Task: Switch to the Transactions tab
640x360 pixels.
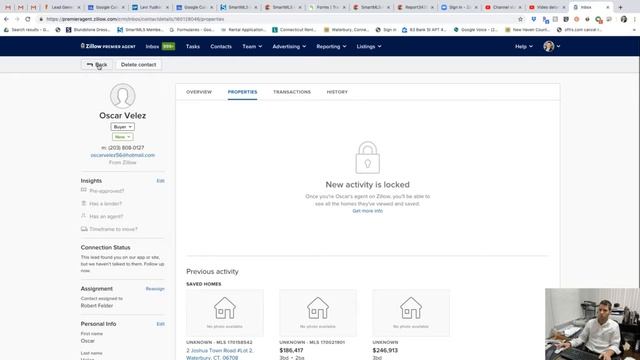Action: [292, 92]
